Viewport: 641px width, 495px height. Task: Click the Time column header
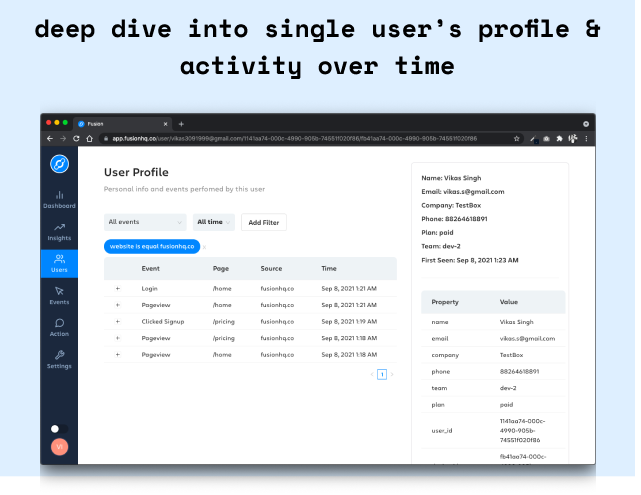point(329,269)
